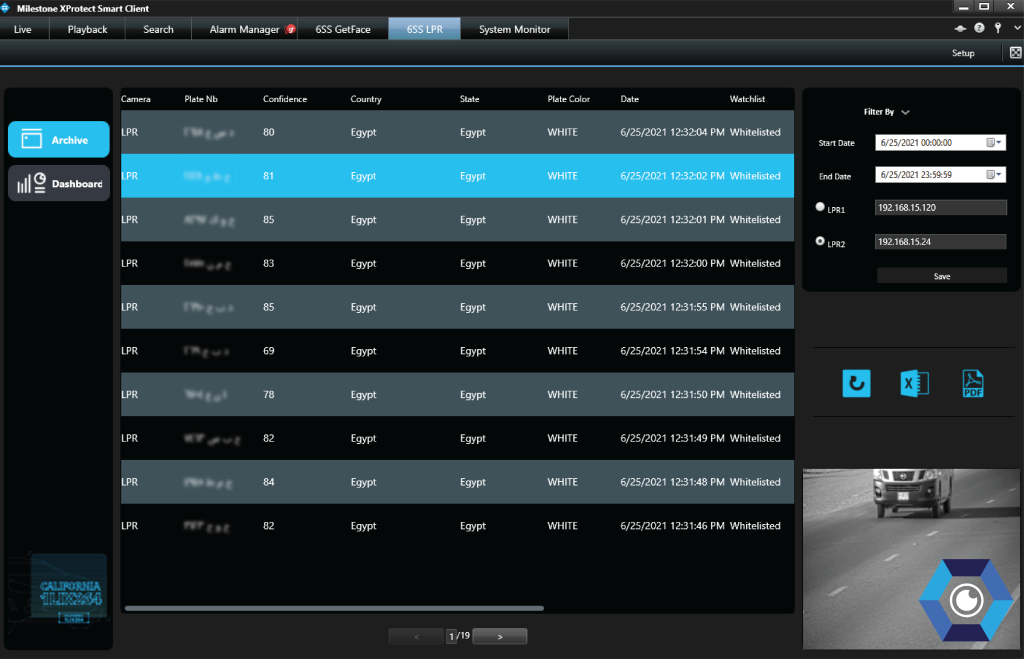Select the row dated 12:31:46 PM

(457, 526)
